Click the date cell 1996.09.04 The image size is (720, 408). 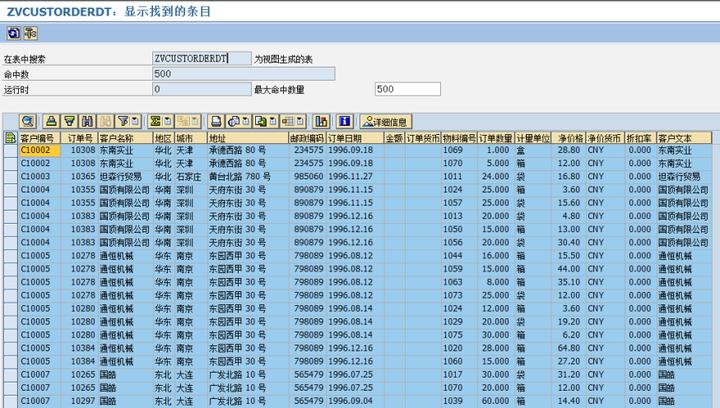tap(355, 401)
